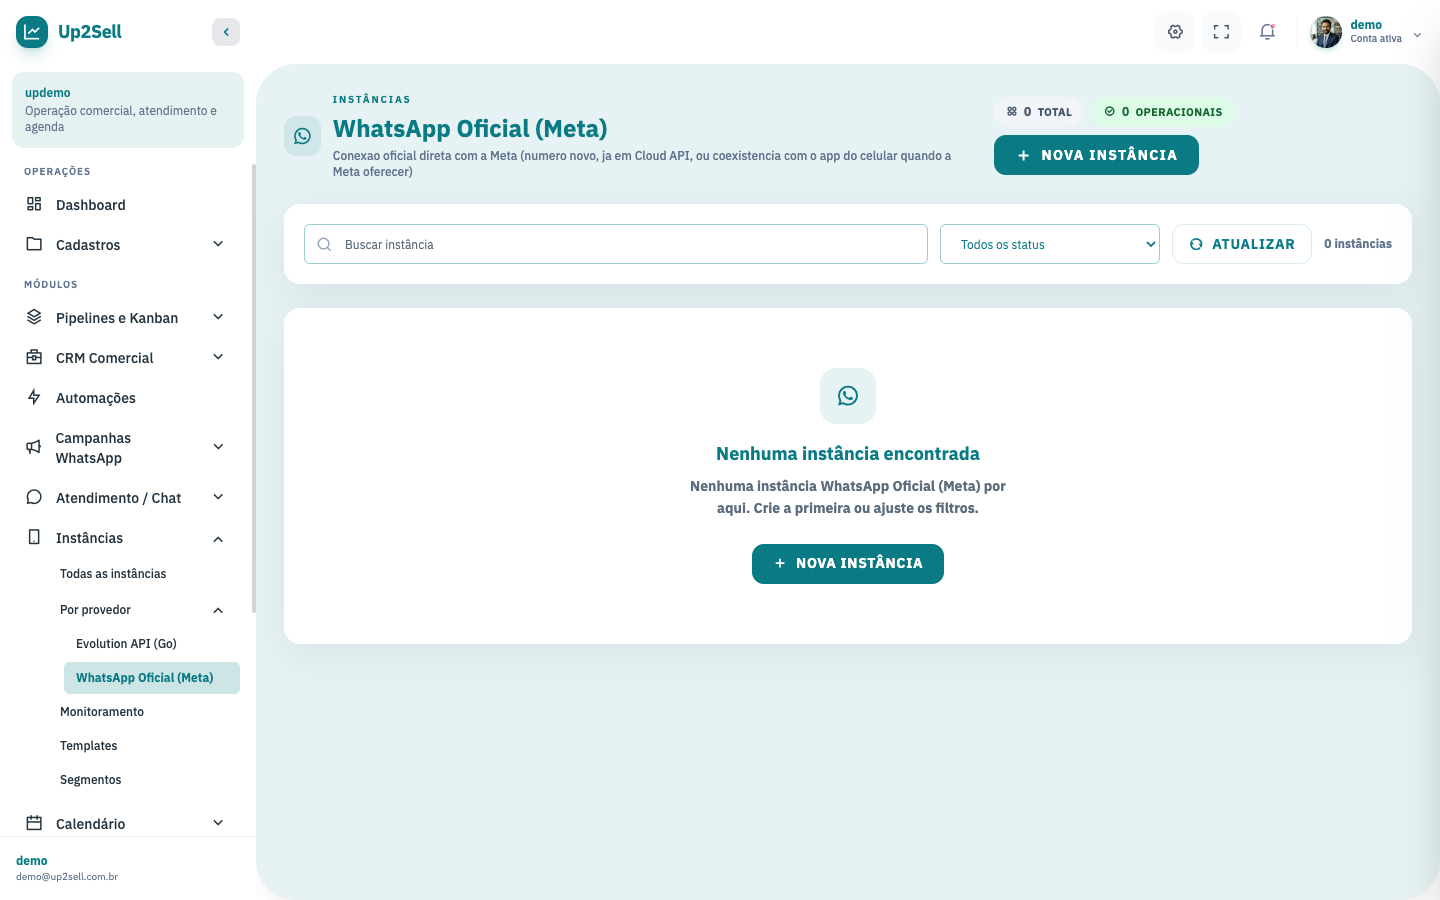Viewport: 1440px width, 900px height.
Task: Click the updemo workspace card
Action: point(128,110)
